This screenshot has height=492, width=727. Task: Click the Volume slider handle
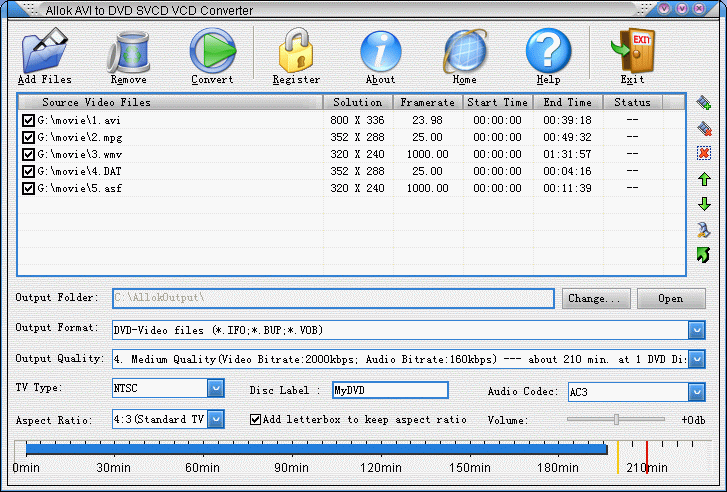tap(616, 419)
